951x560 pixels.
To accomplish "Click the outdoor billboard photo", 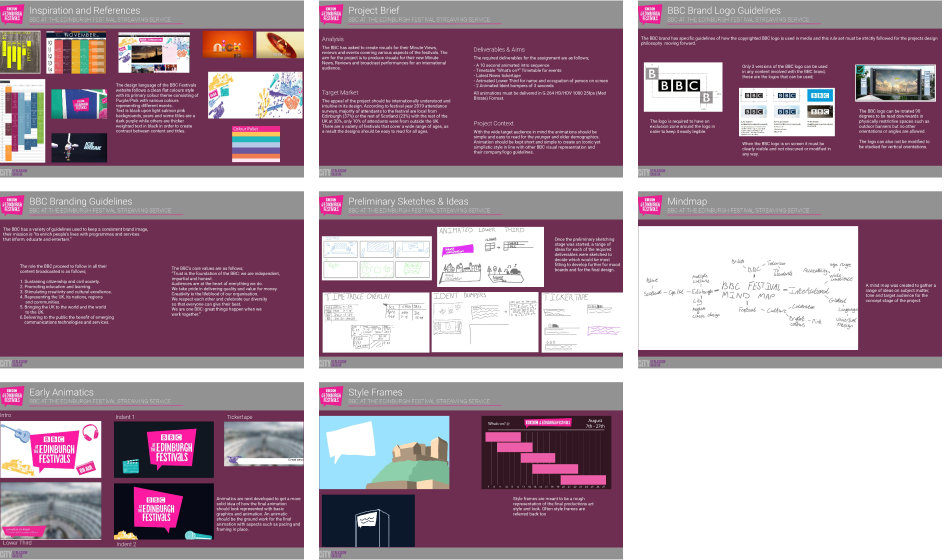I will tap(895, 83).
